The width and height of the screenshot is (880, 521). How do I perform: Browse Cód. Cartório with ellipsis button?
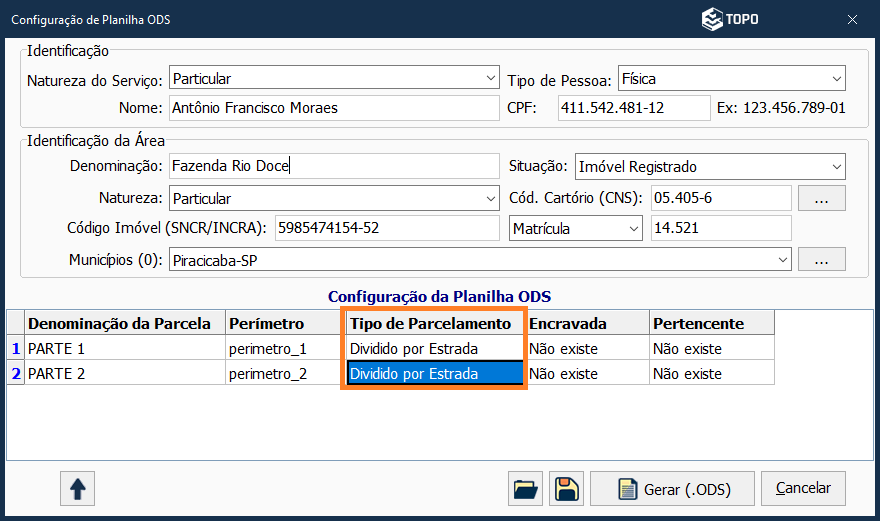point(821,199)
